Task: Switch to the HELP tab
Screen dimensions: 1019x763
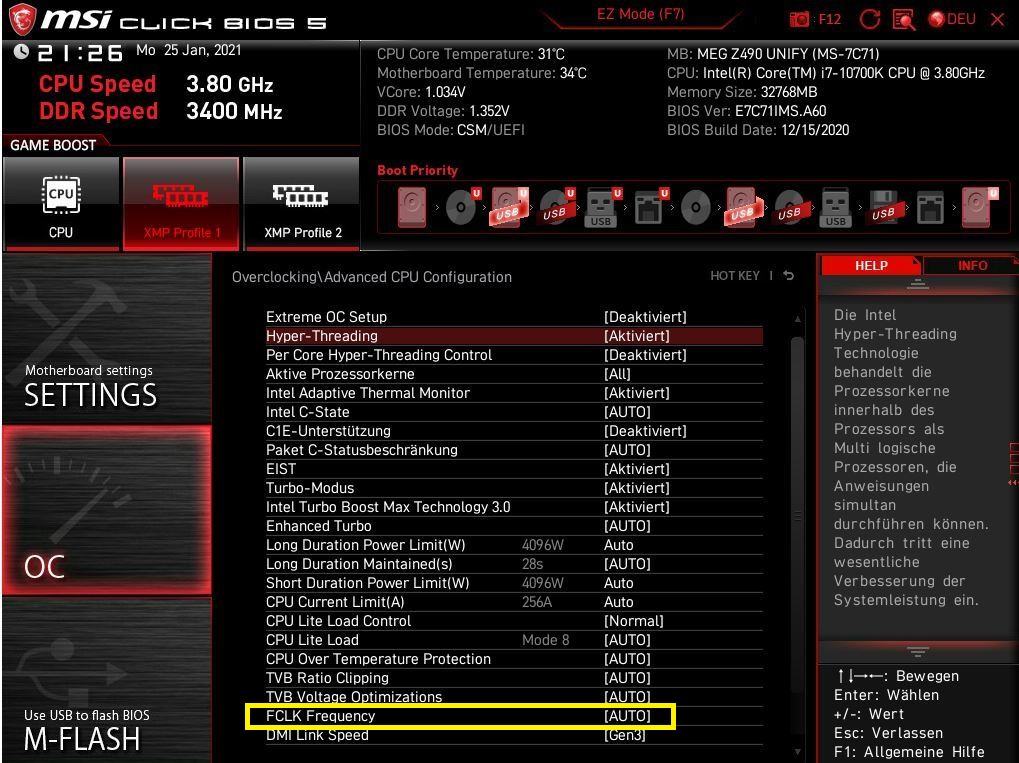Action: click(871, 265)
